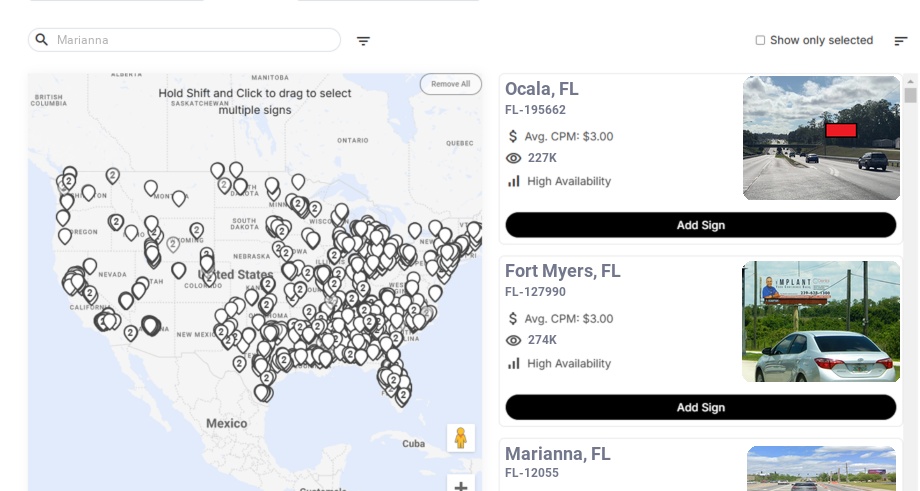Image resolution: width=920 pixels, height=491 pixels.
Task: Add the Ocala, FL sign
Action: click(x=700, y=225)
